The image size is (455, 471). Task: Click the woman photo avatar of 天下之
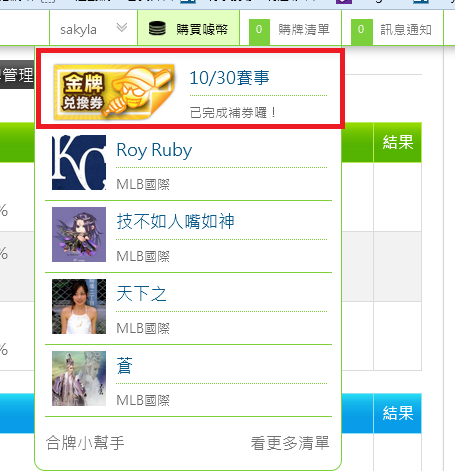click(x=79, y=306)
